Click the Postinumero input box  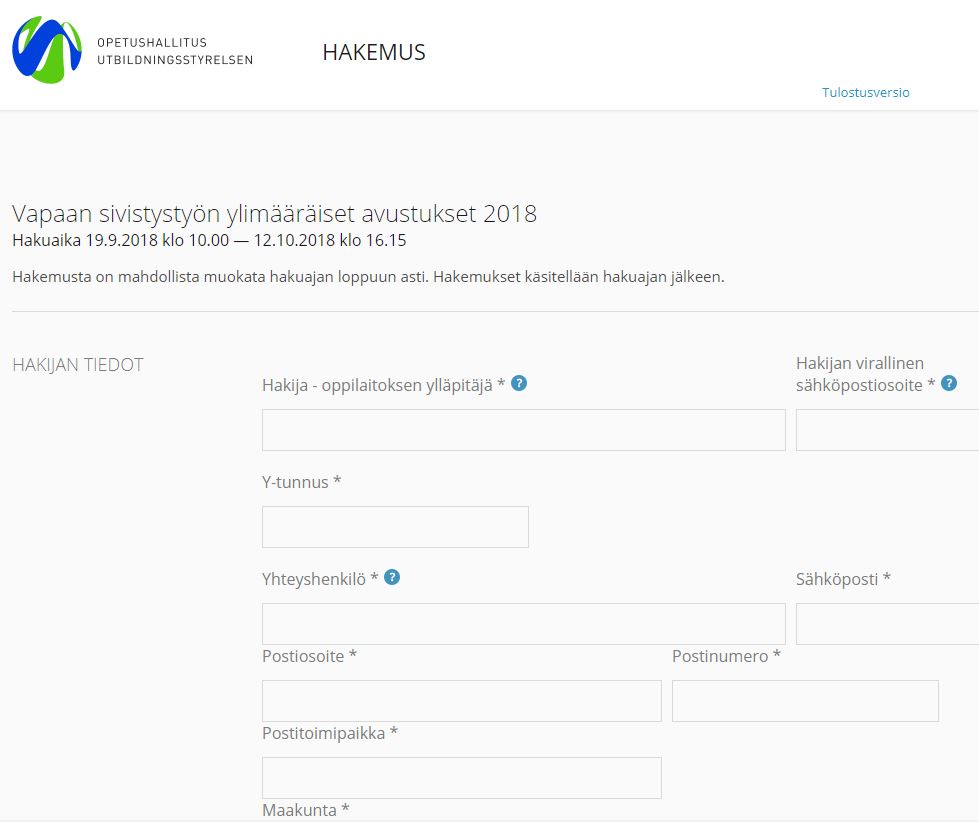(x=805, y=701)
